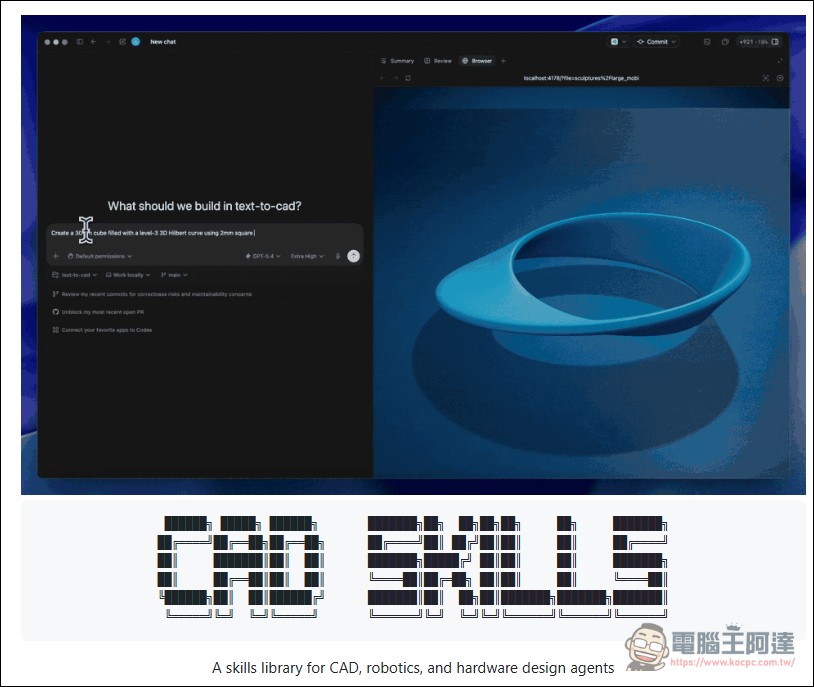The width and height of the screenshot is (814, 687).
Task: Click the localhost:4178 address bar
Action: click(581, 78)
